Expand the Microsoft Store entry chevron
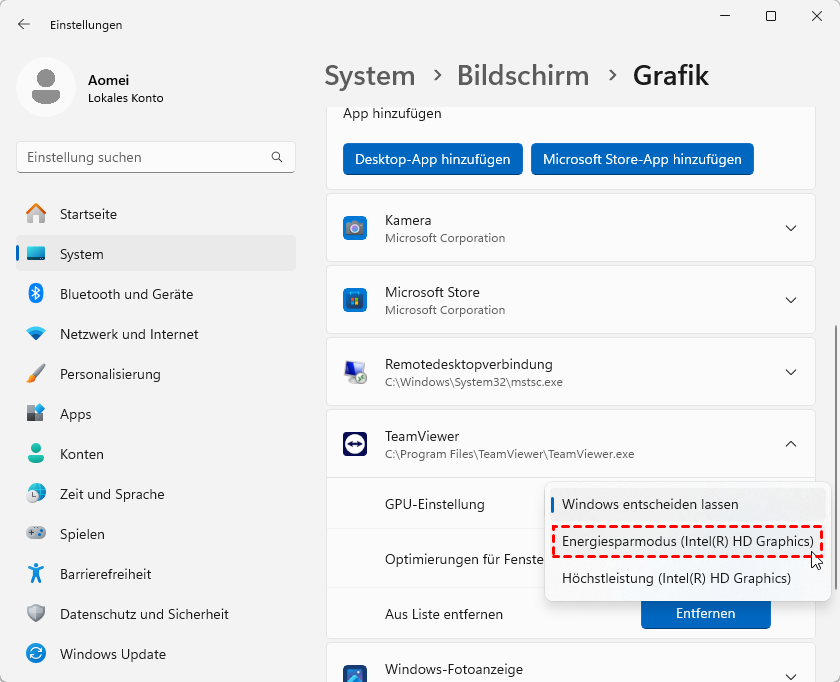The image size is (840, 682). pos(791,300)
